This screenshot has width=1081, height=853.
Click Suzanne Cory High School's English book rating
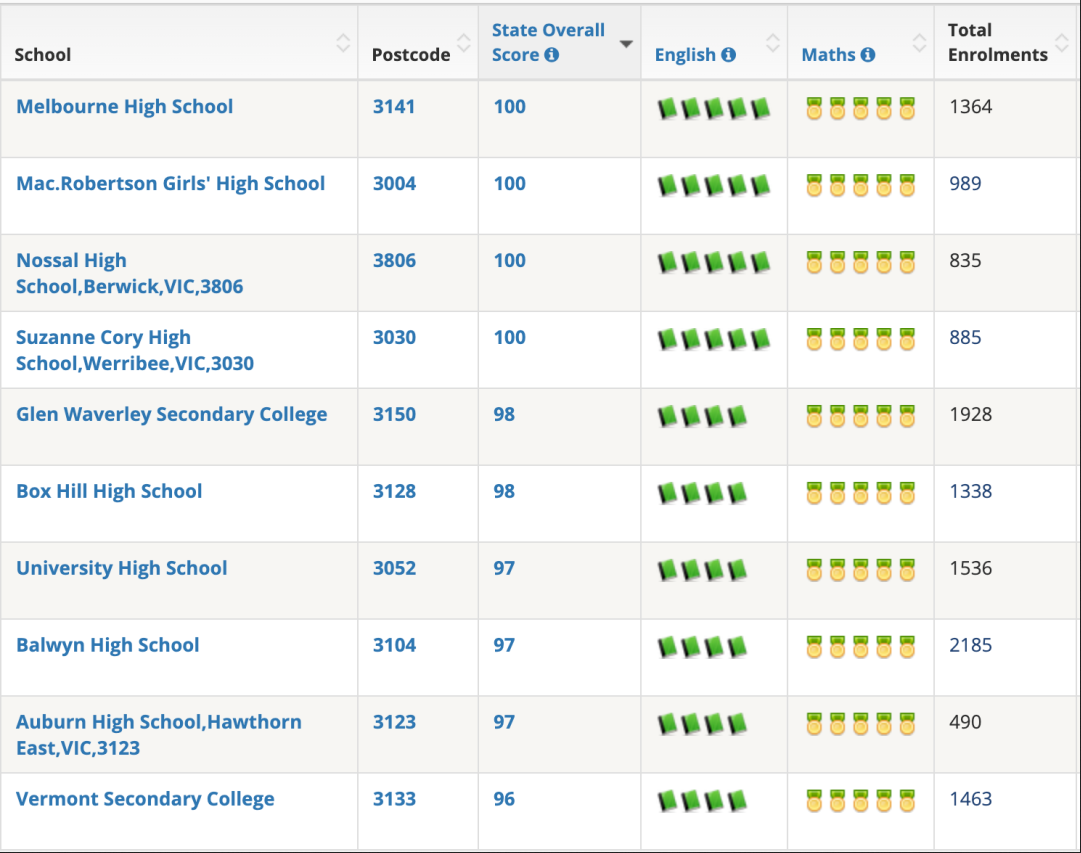tap(714, 339)
